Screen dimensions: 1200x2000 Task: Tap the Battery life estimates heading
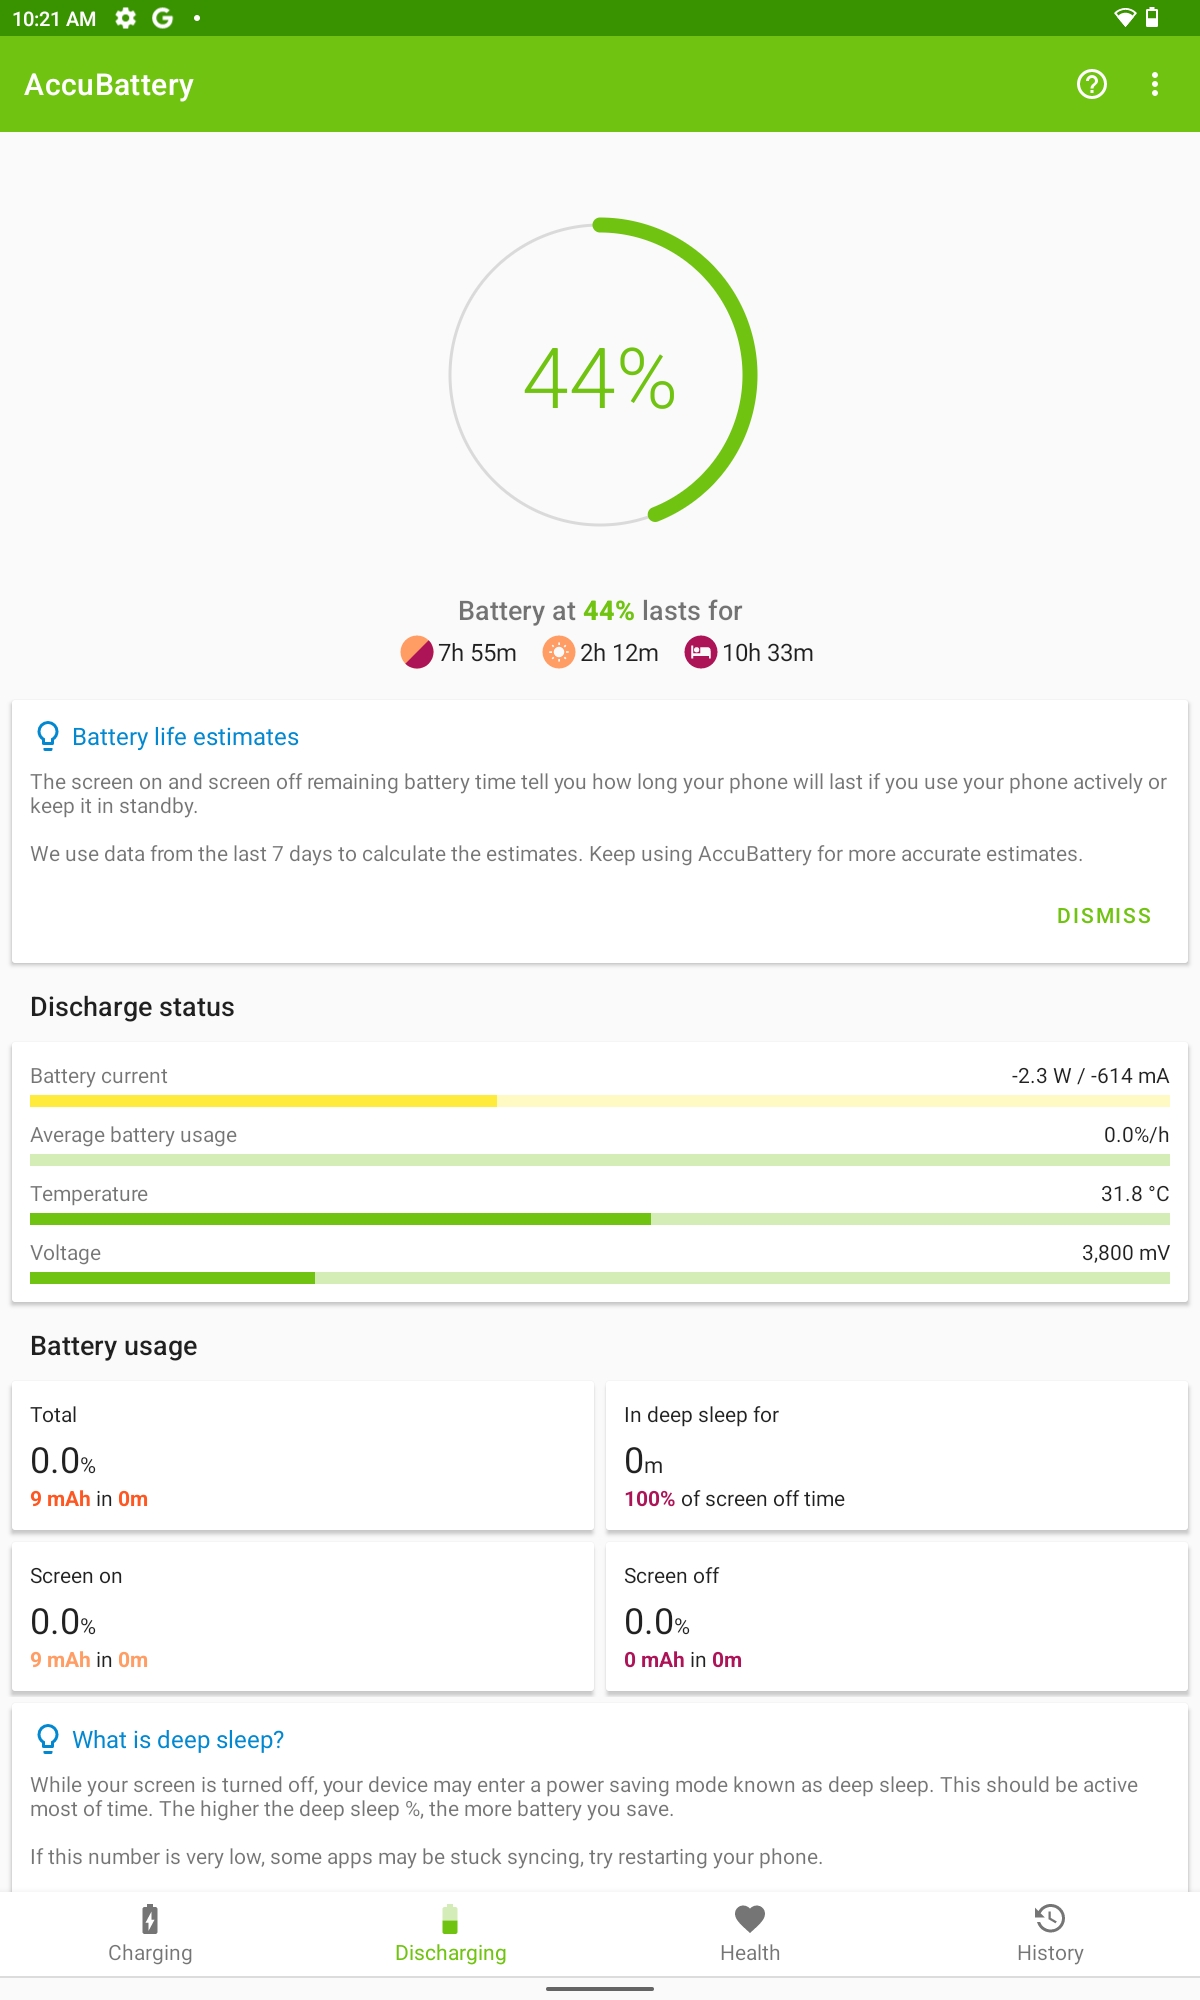point(185,737)
